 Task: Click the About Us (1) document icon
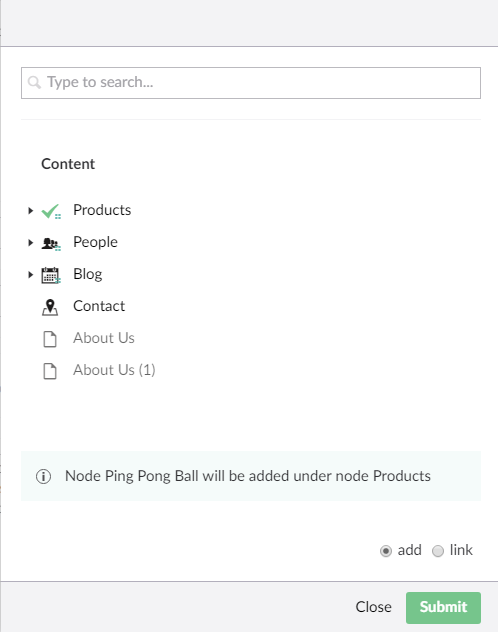50,371
